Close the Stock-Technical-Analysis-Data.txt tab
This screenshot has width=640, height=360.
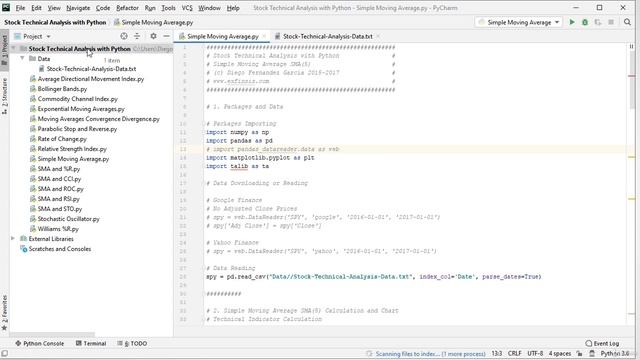pyautogui.click(x=378, y=36)
